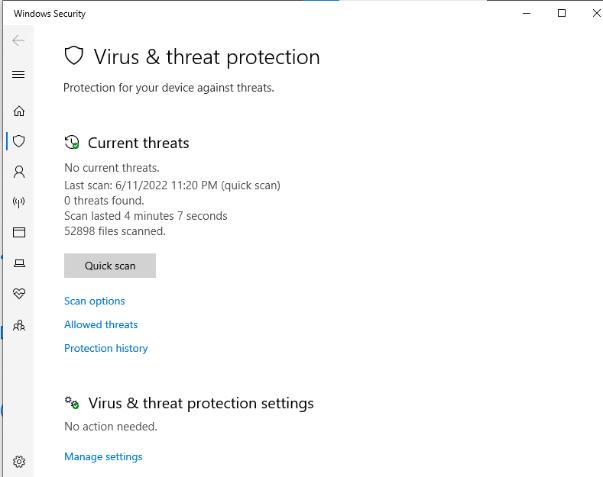Screen dimensions: 603x477
Task: Open the Protection history link
Action: (x=106, y=349)
